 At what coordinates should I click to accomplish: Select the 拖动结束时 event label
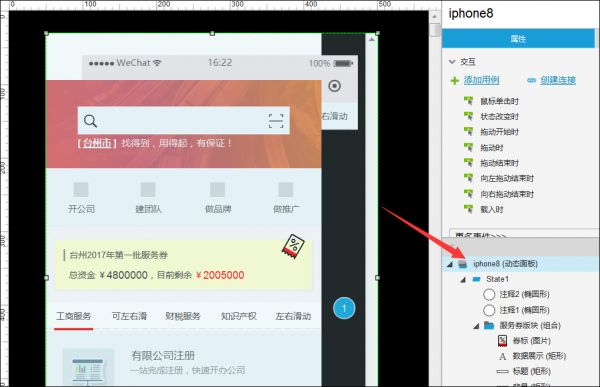499,163
